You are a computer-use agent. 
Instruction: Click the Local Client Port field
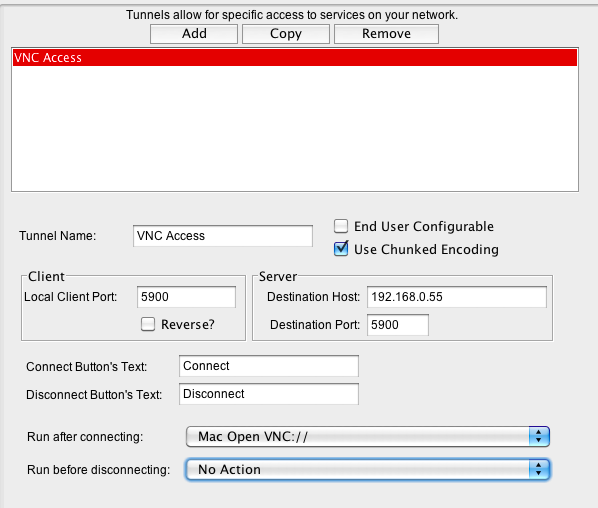tap(186, 297)
